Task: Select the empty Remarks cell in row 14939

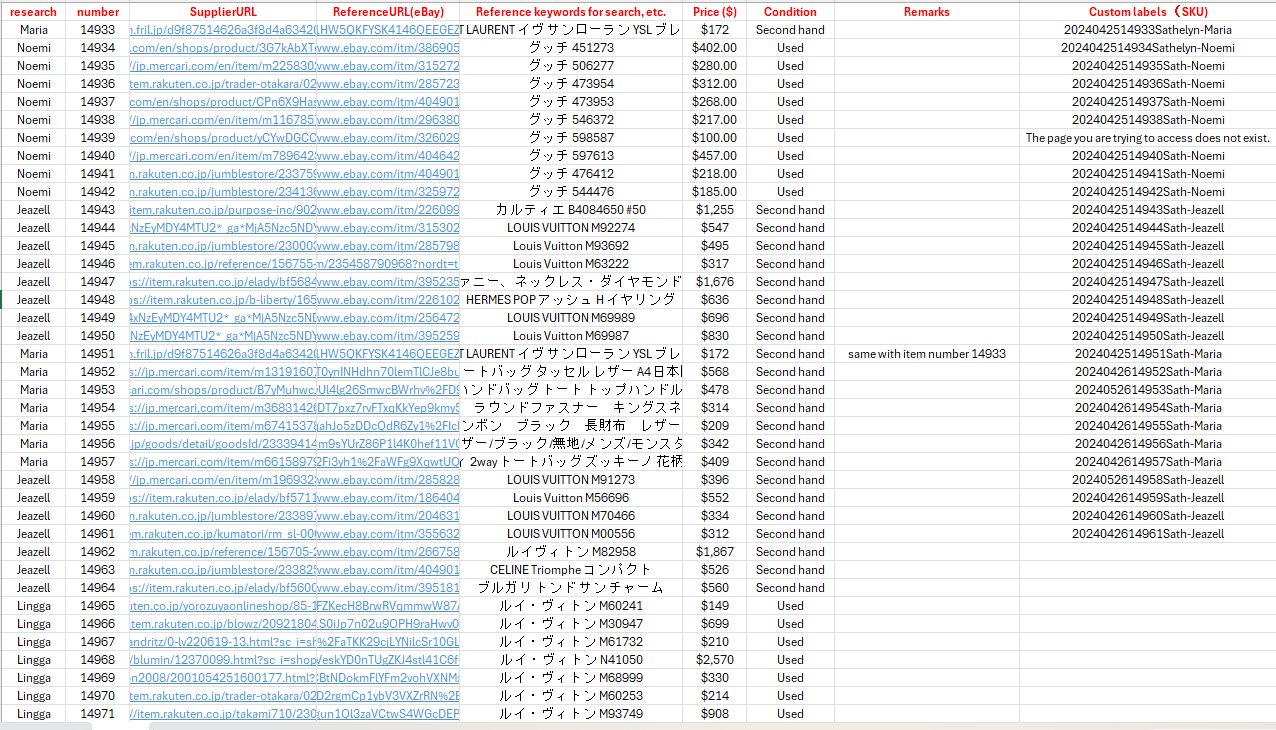Action: coord(927,138)
